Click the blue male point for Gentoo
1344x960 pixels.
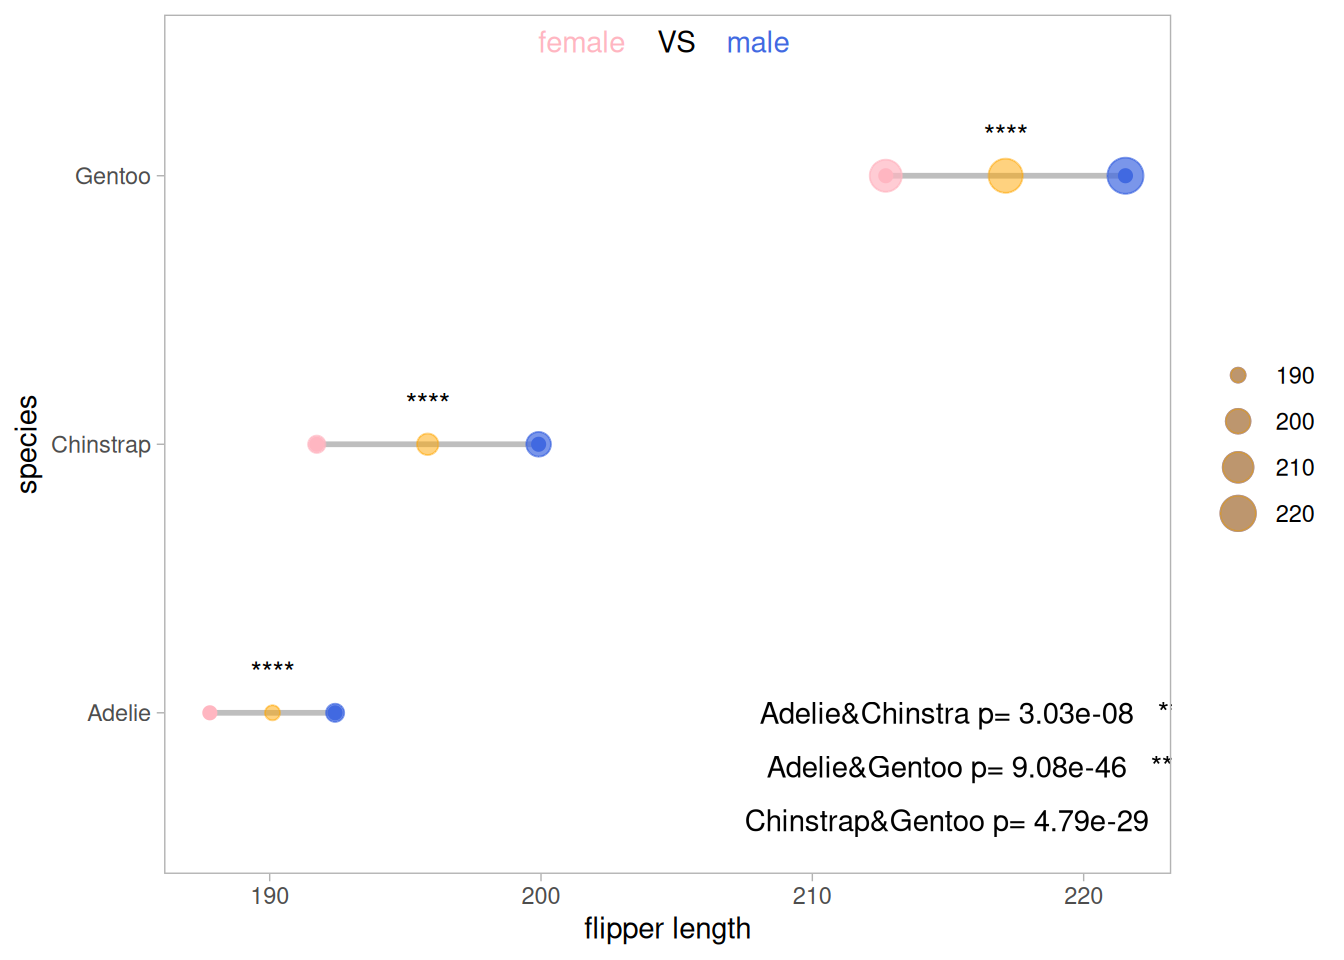pos(1125,176)
